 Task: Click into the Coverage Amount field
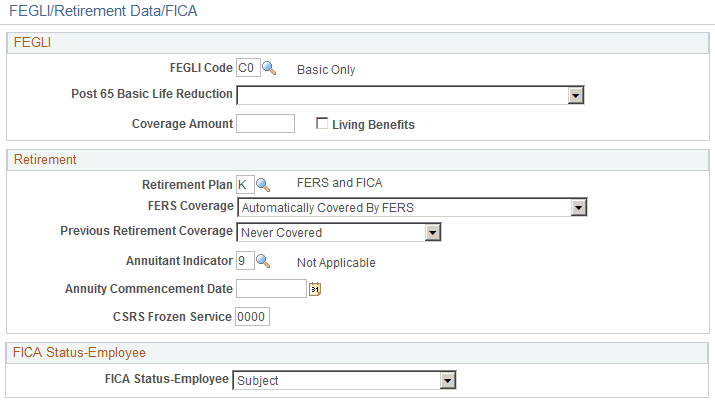click(x=265, y=124)
